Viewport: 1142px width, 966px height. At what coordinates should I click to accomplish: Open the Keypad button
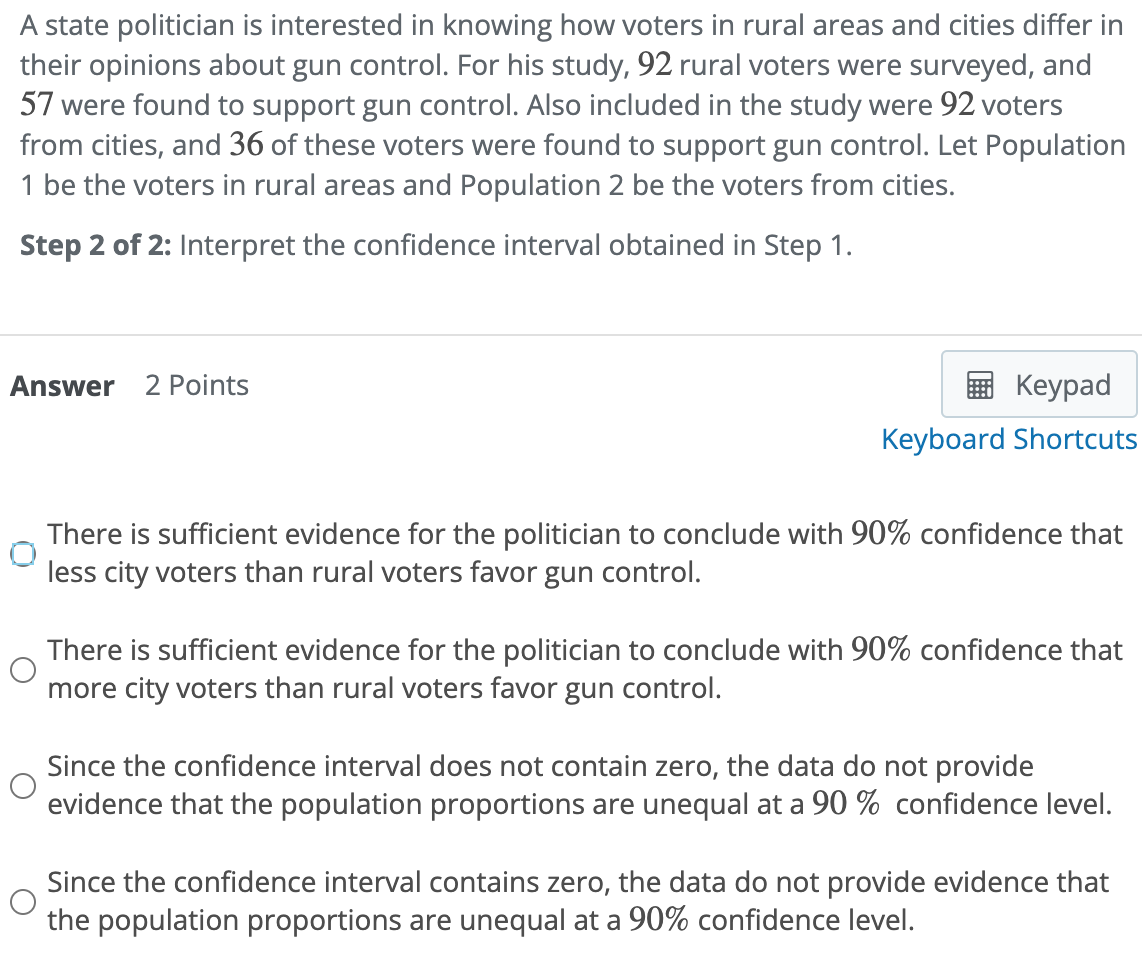click(1039, 384)
